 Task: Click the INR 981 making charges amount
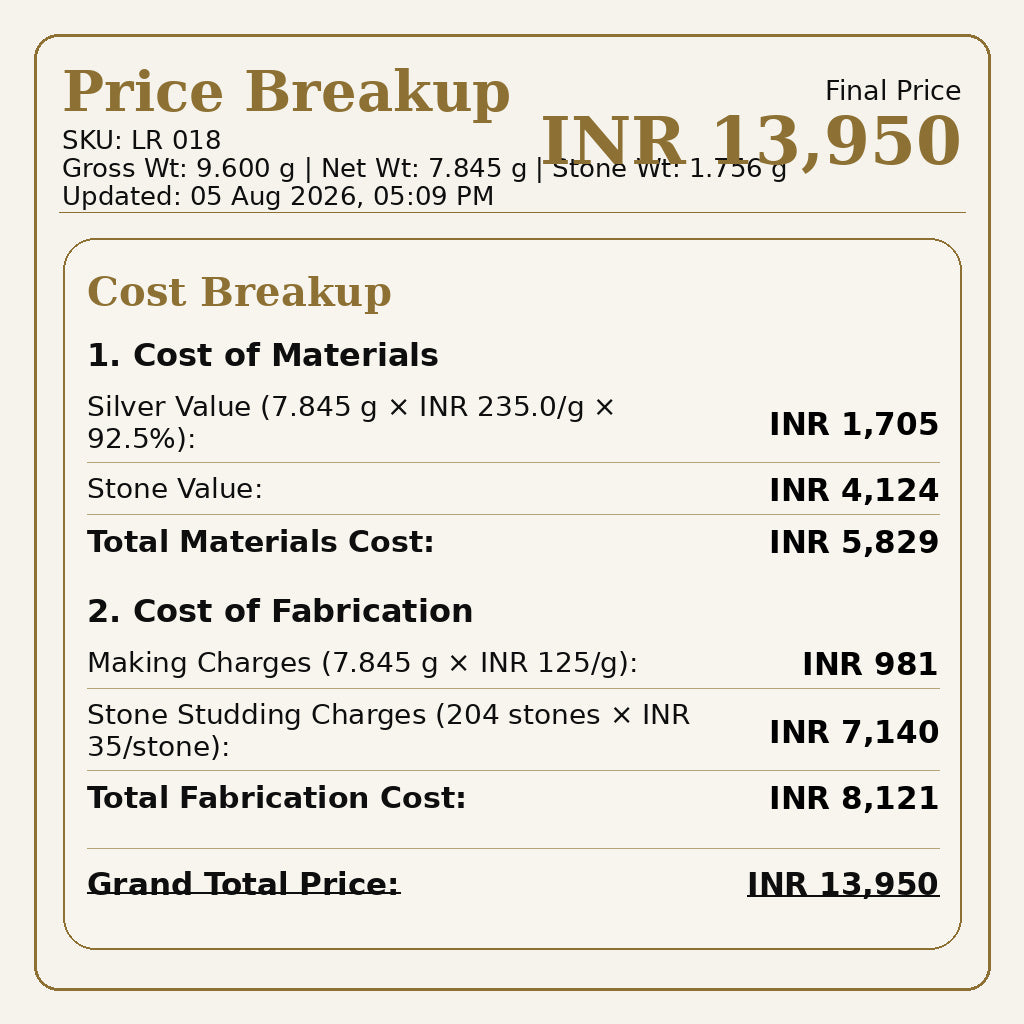(x=870, y=664)
